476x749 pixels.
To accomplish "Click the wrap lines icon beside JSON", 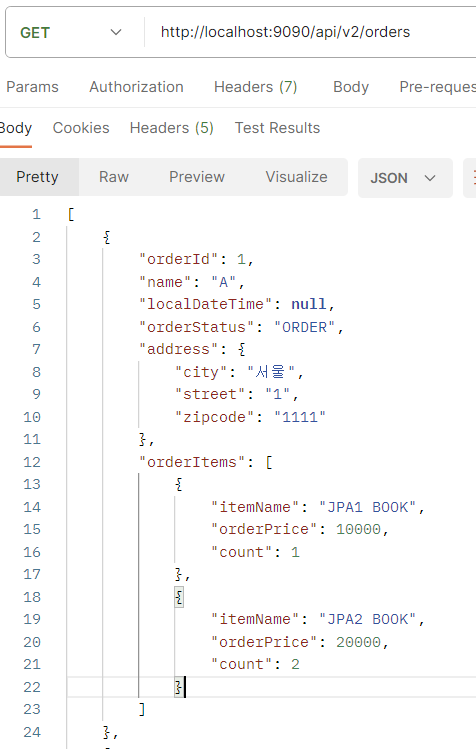I will [x=470, y=178].
